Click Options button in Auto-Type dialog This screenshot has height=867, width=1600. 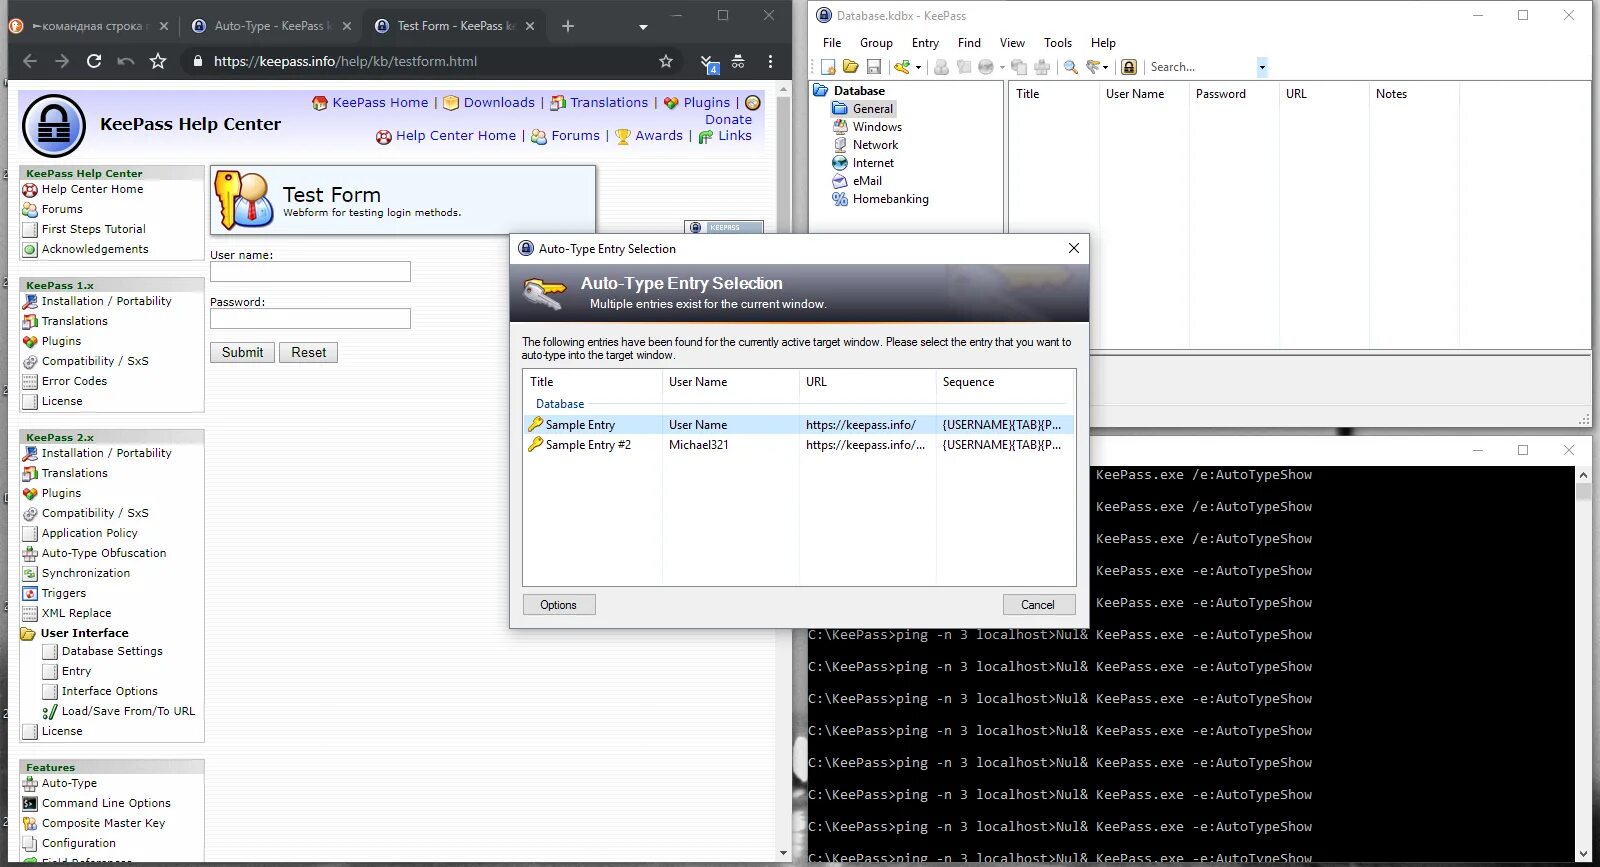(x=559, y=605)
